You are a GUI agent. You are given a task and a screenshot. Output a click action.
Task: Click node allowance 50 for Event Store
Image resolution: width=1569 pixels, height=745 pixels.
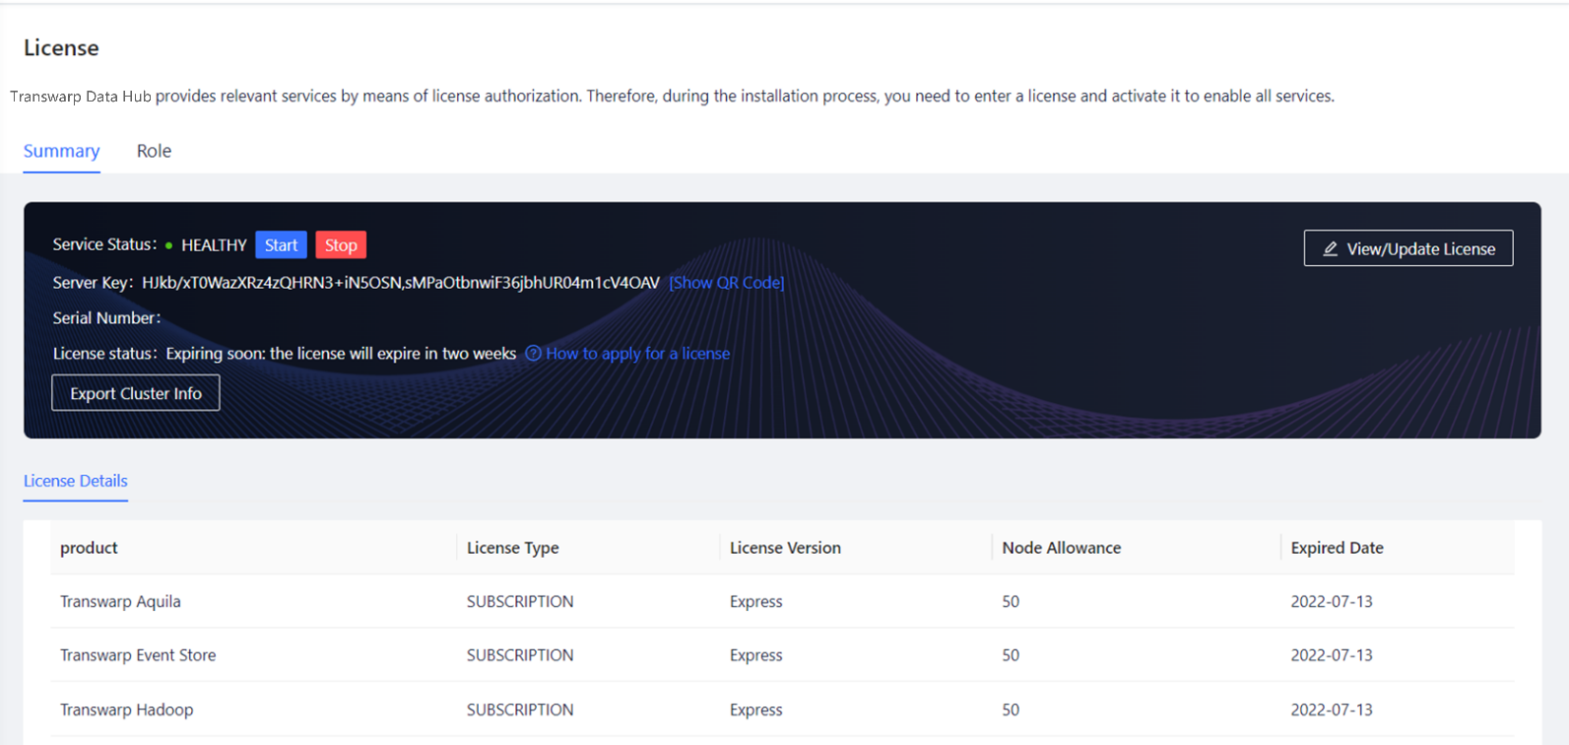1011,655
